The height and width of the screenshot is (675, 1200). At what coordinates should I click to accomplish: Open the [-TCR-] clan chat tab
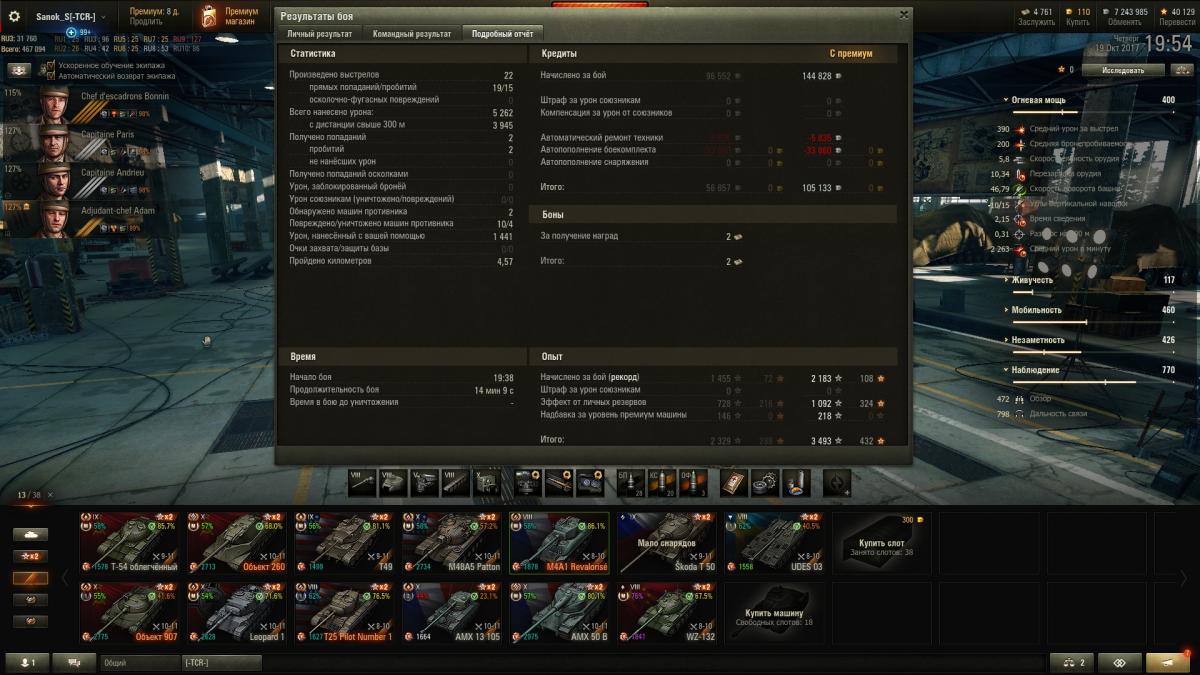221,662
